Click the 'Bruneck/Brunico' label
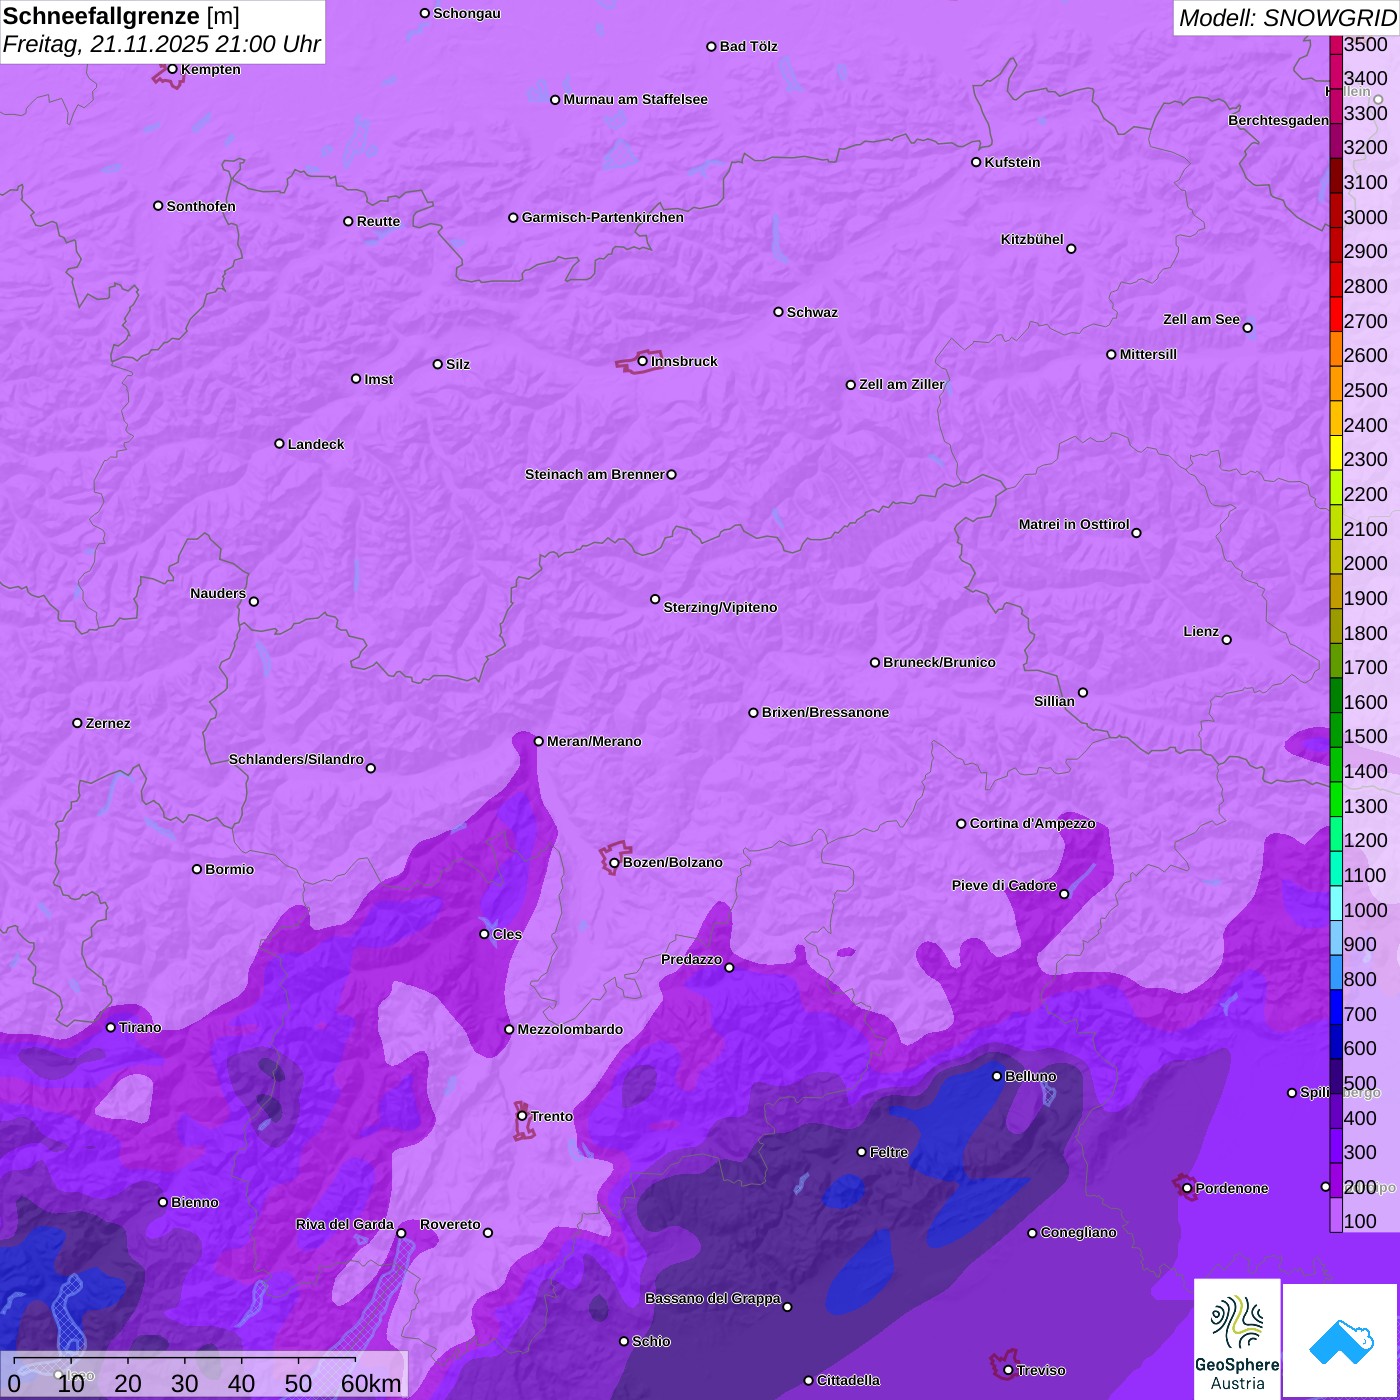 939,662
